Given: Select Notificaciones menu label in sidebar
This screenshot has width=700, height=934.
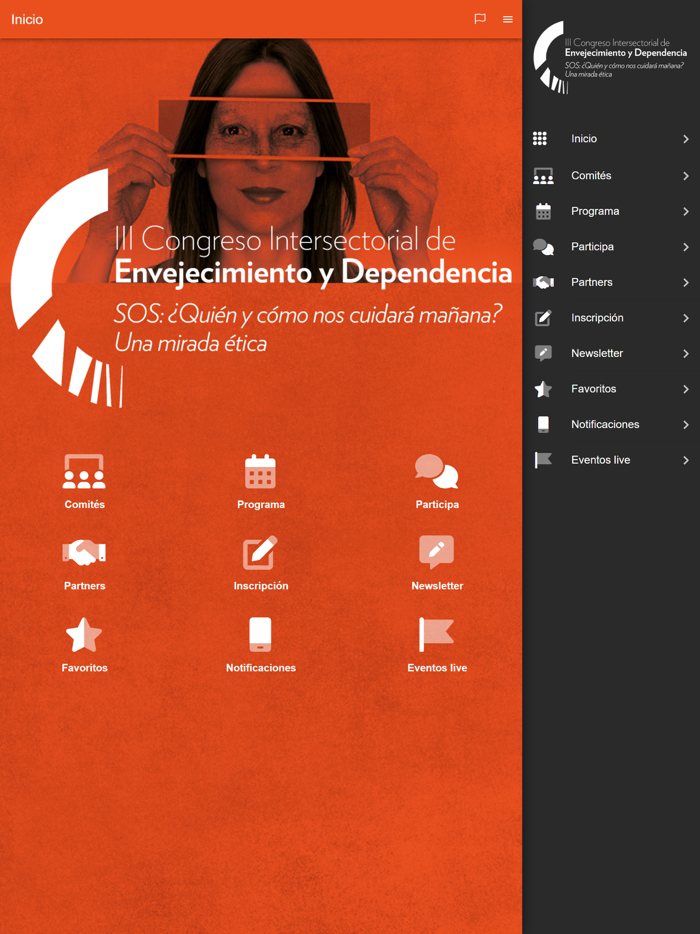Looking at the screenshot, I should click(605, 424).
